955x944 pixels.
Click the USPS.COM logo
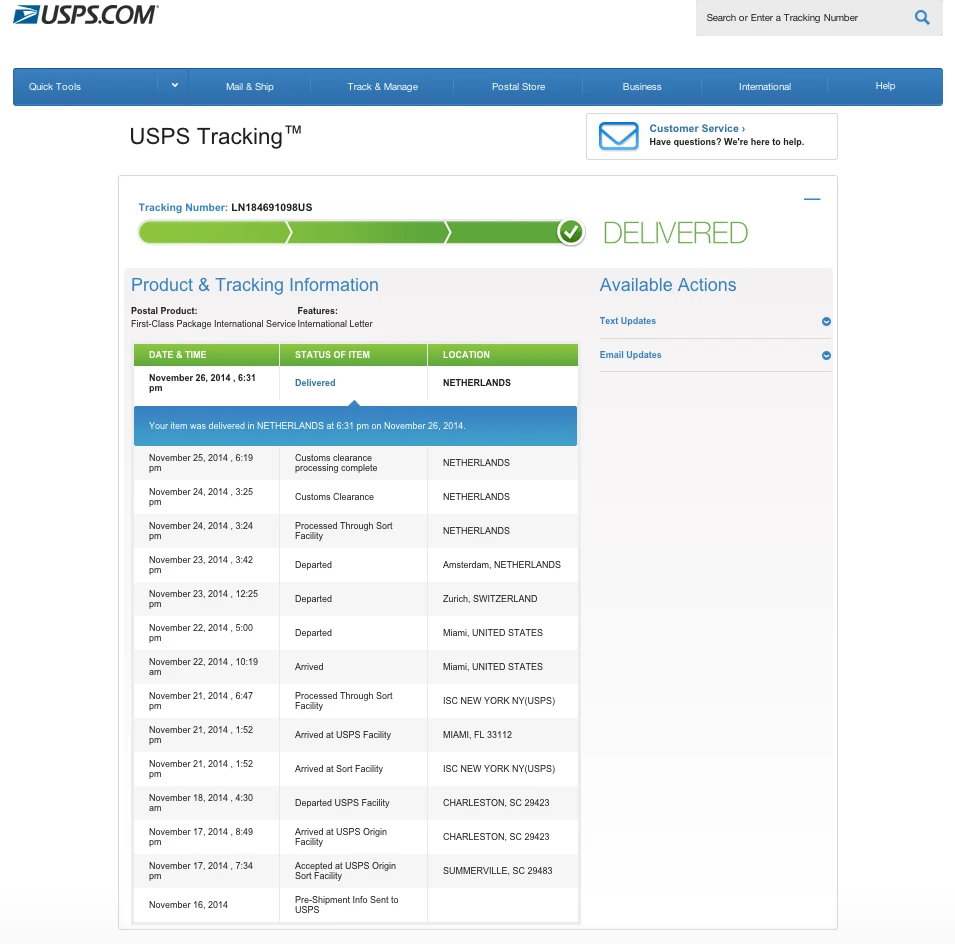click(x=86, y=15)
